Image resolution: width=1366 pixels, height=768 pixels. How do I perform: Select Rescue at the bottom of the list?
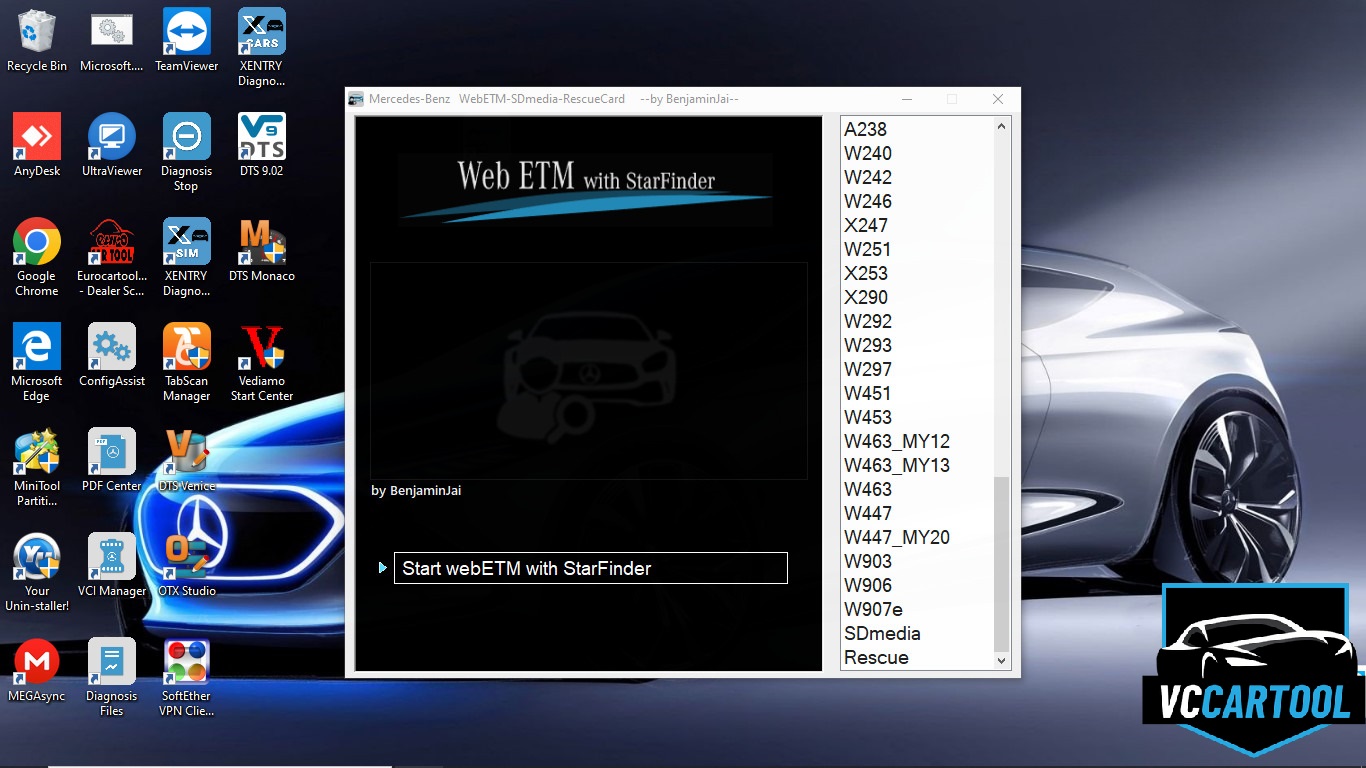coord(876,657)
